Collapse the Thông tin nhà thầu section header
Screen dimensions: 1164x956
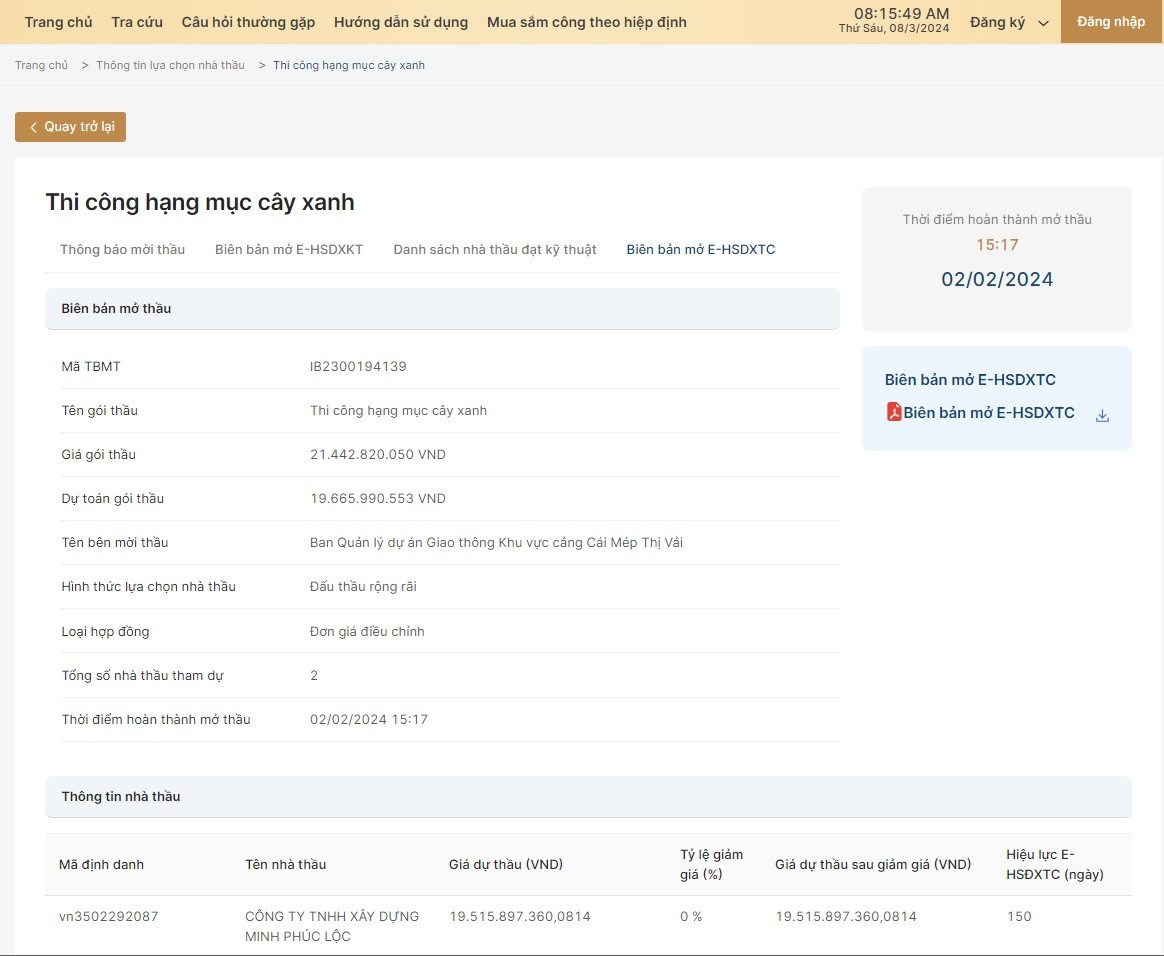(587, 797)
